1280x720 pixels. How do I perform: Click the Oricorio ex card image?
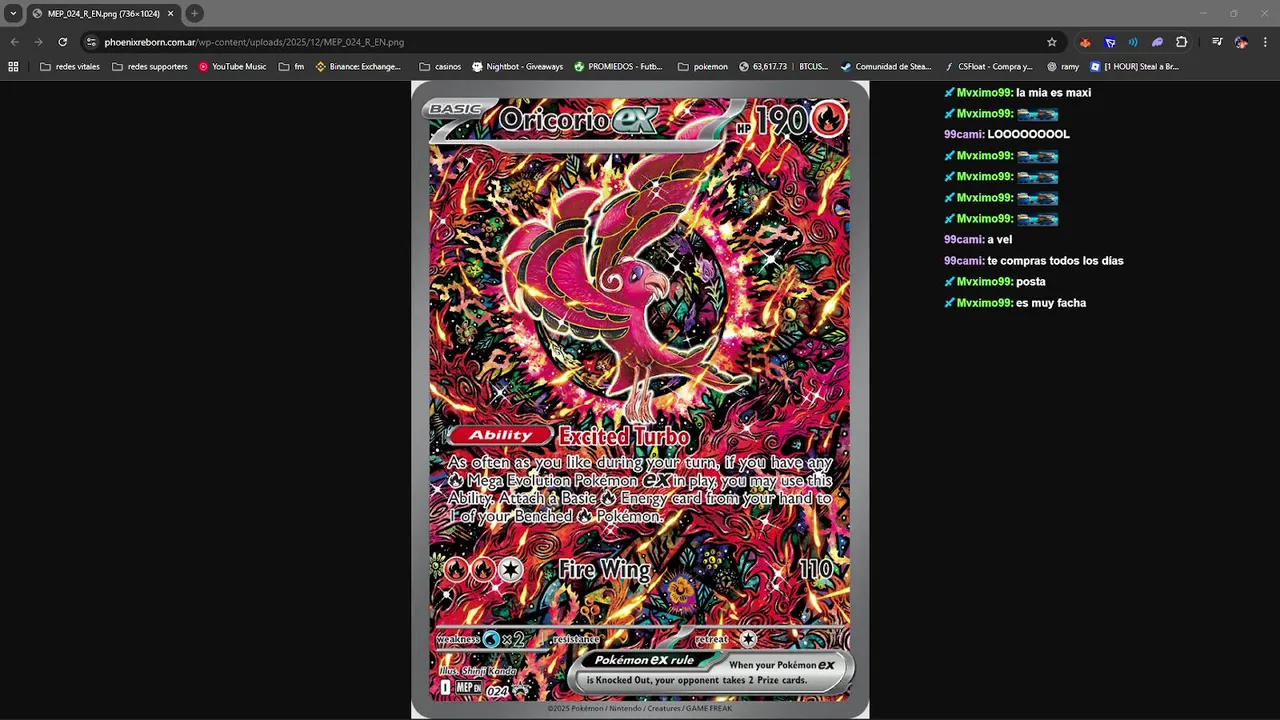pyautogui.click(x=640, y=400)
